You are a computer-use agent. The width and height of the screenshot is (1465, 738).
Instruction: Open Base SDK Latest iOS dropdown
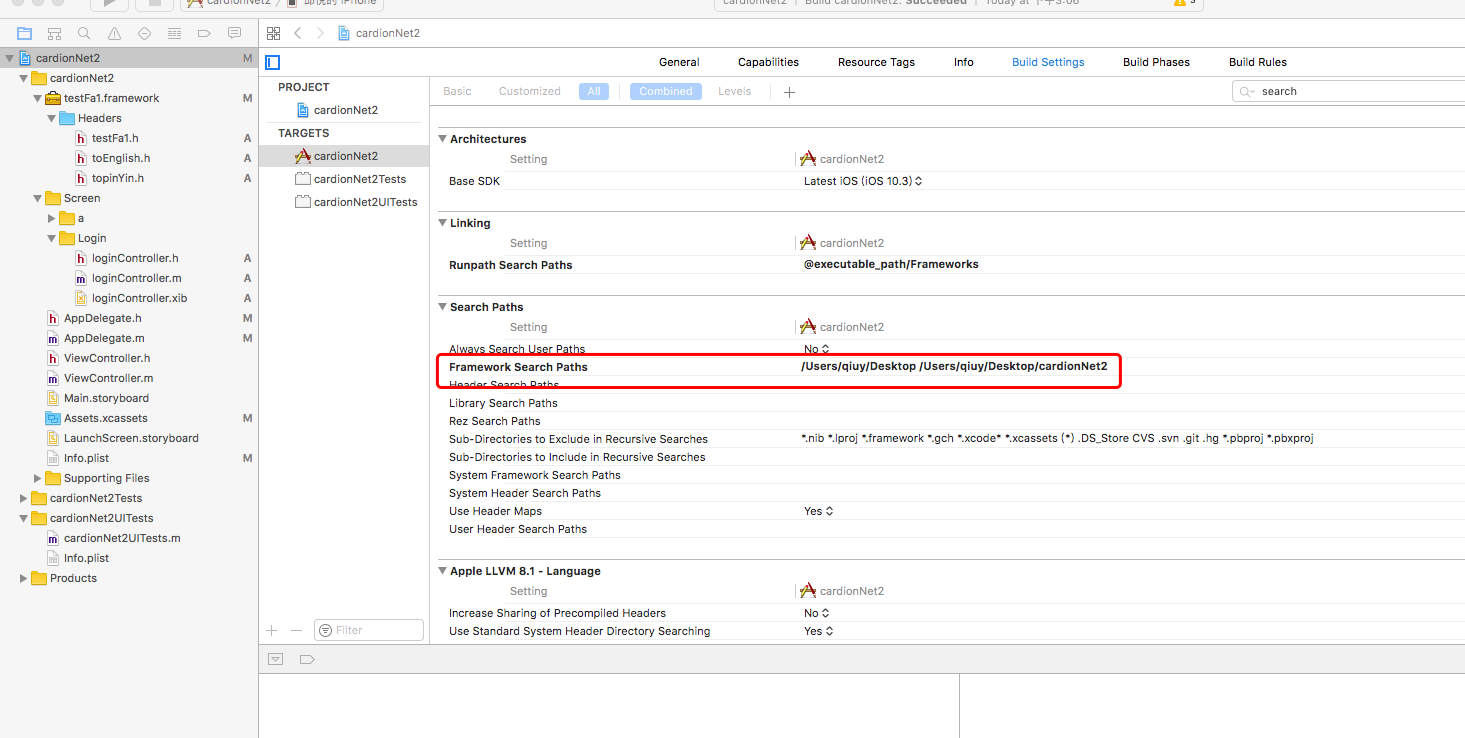(863, 181)
